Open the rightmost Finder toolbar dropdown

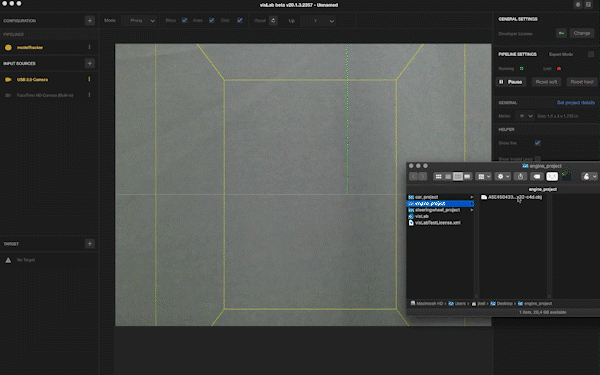click(x=589, y=176)
